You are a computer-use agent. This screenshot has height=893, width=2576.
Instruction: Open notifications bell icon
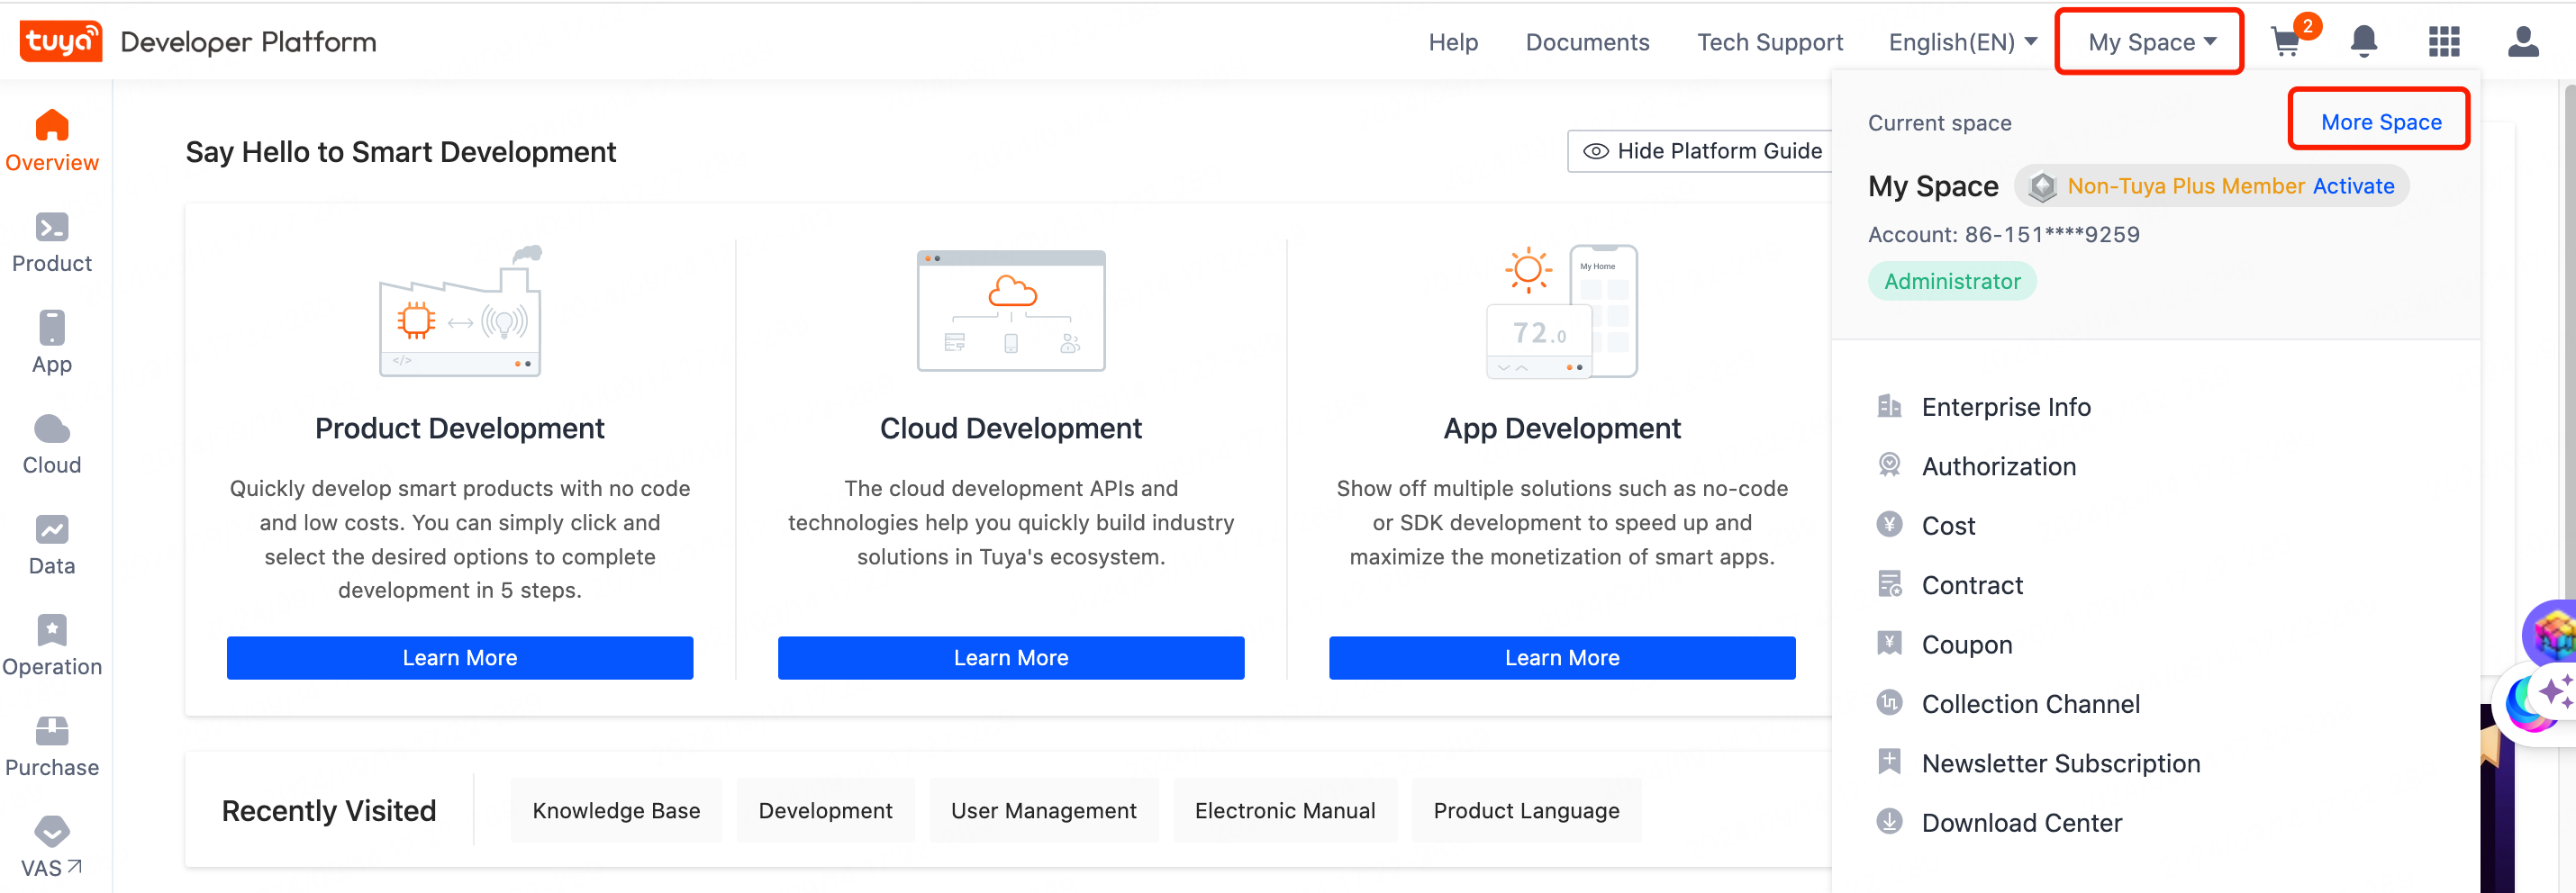coord(2364,41)
